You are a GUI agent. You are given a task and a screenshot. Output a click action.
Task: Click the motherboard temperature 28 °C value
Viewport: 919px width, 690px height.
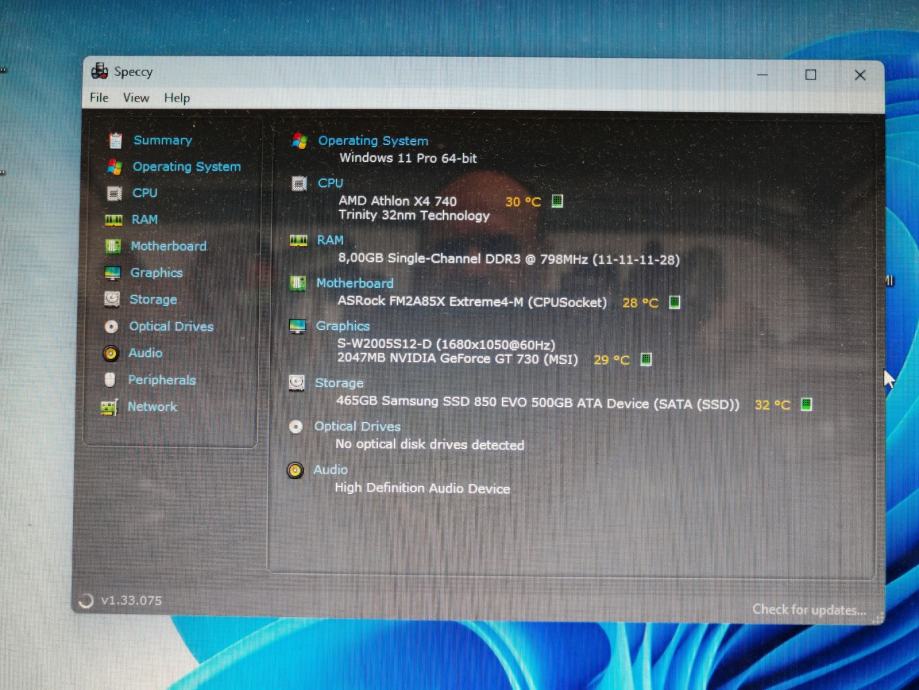click(x=640, y=303)
